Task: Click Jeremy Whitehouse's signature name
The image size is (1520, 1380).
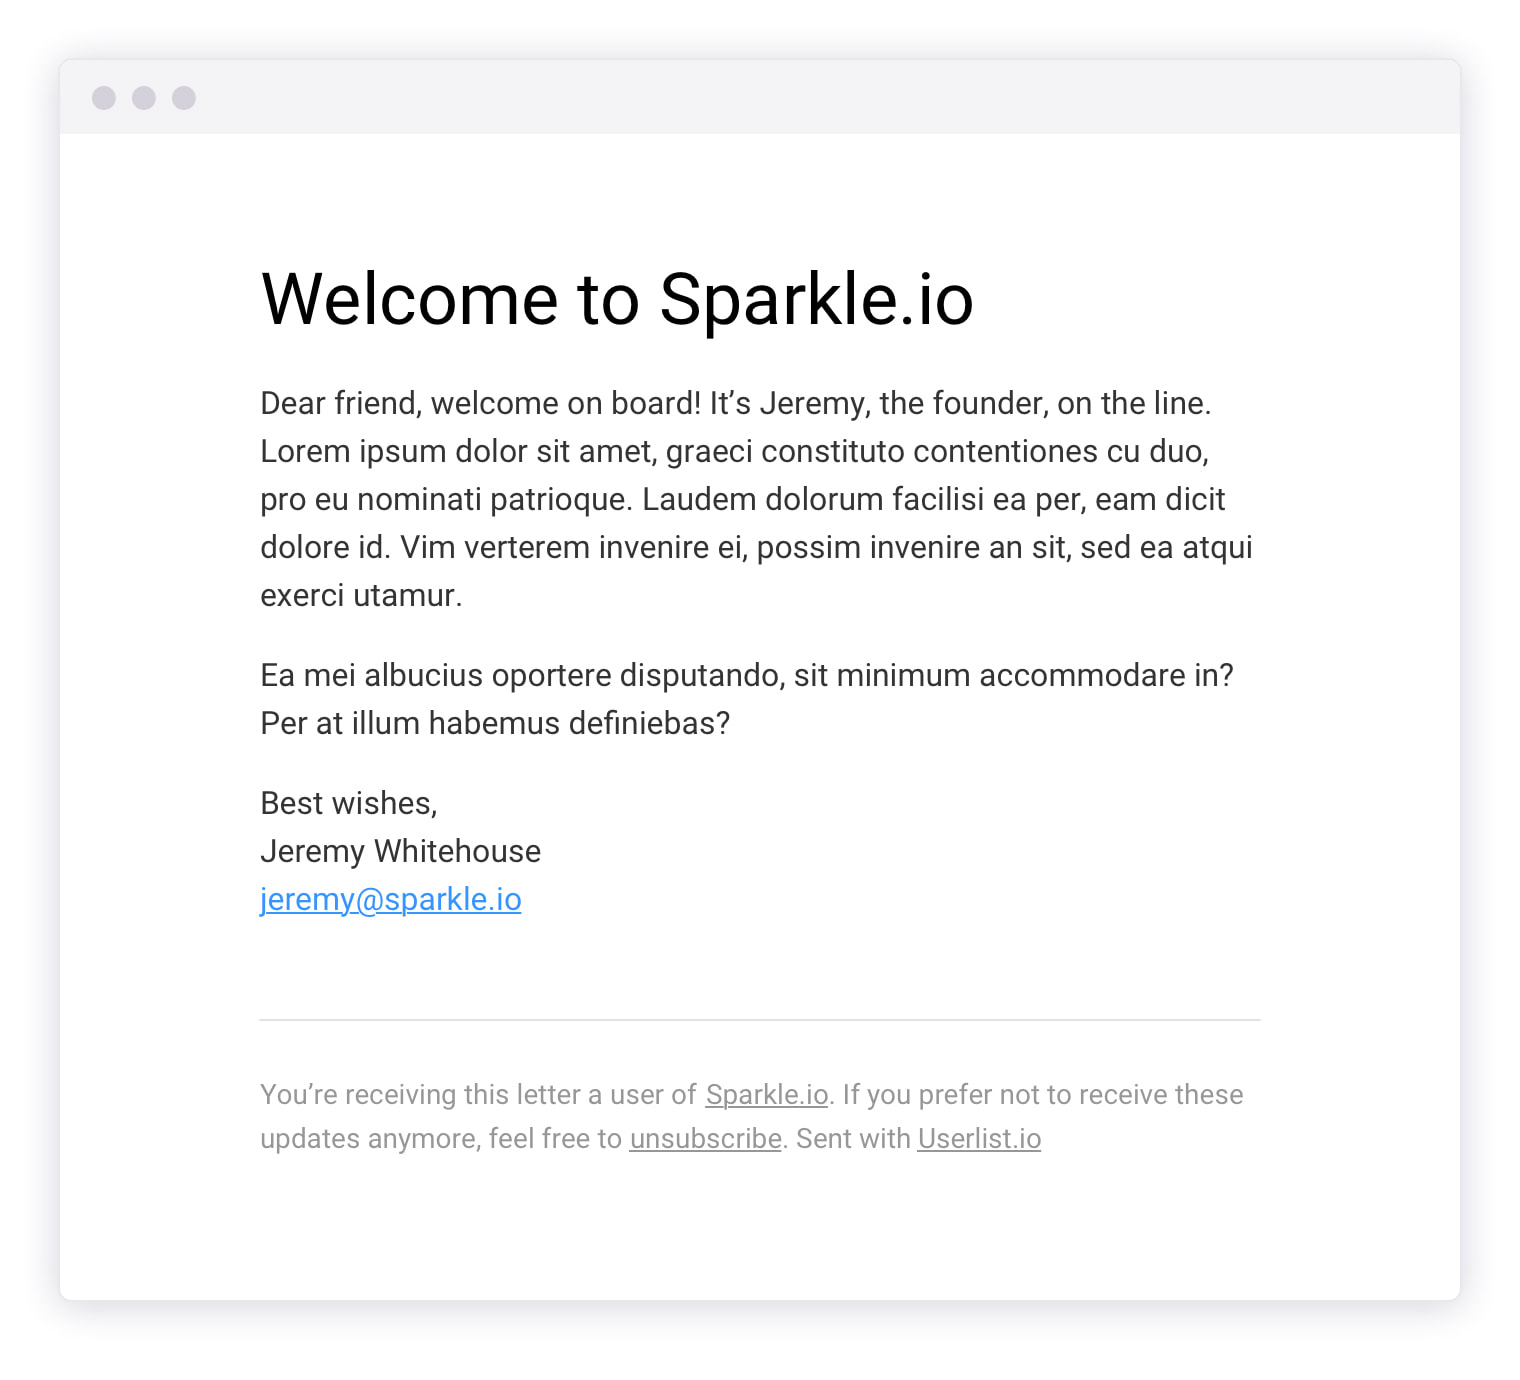Action: pyautogui.click(x=400, y=851)
